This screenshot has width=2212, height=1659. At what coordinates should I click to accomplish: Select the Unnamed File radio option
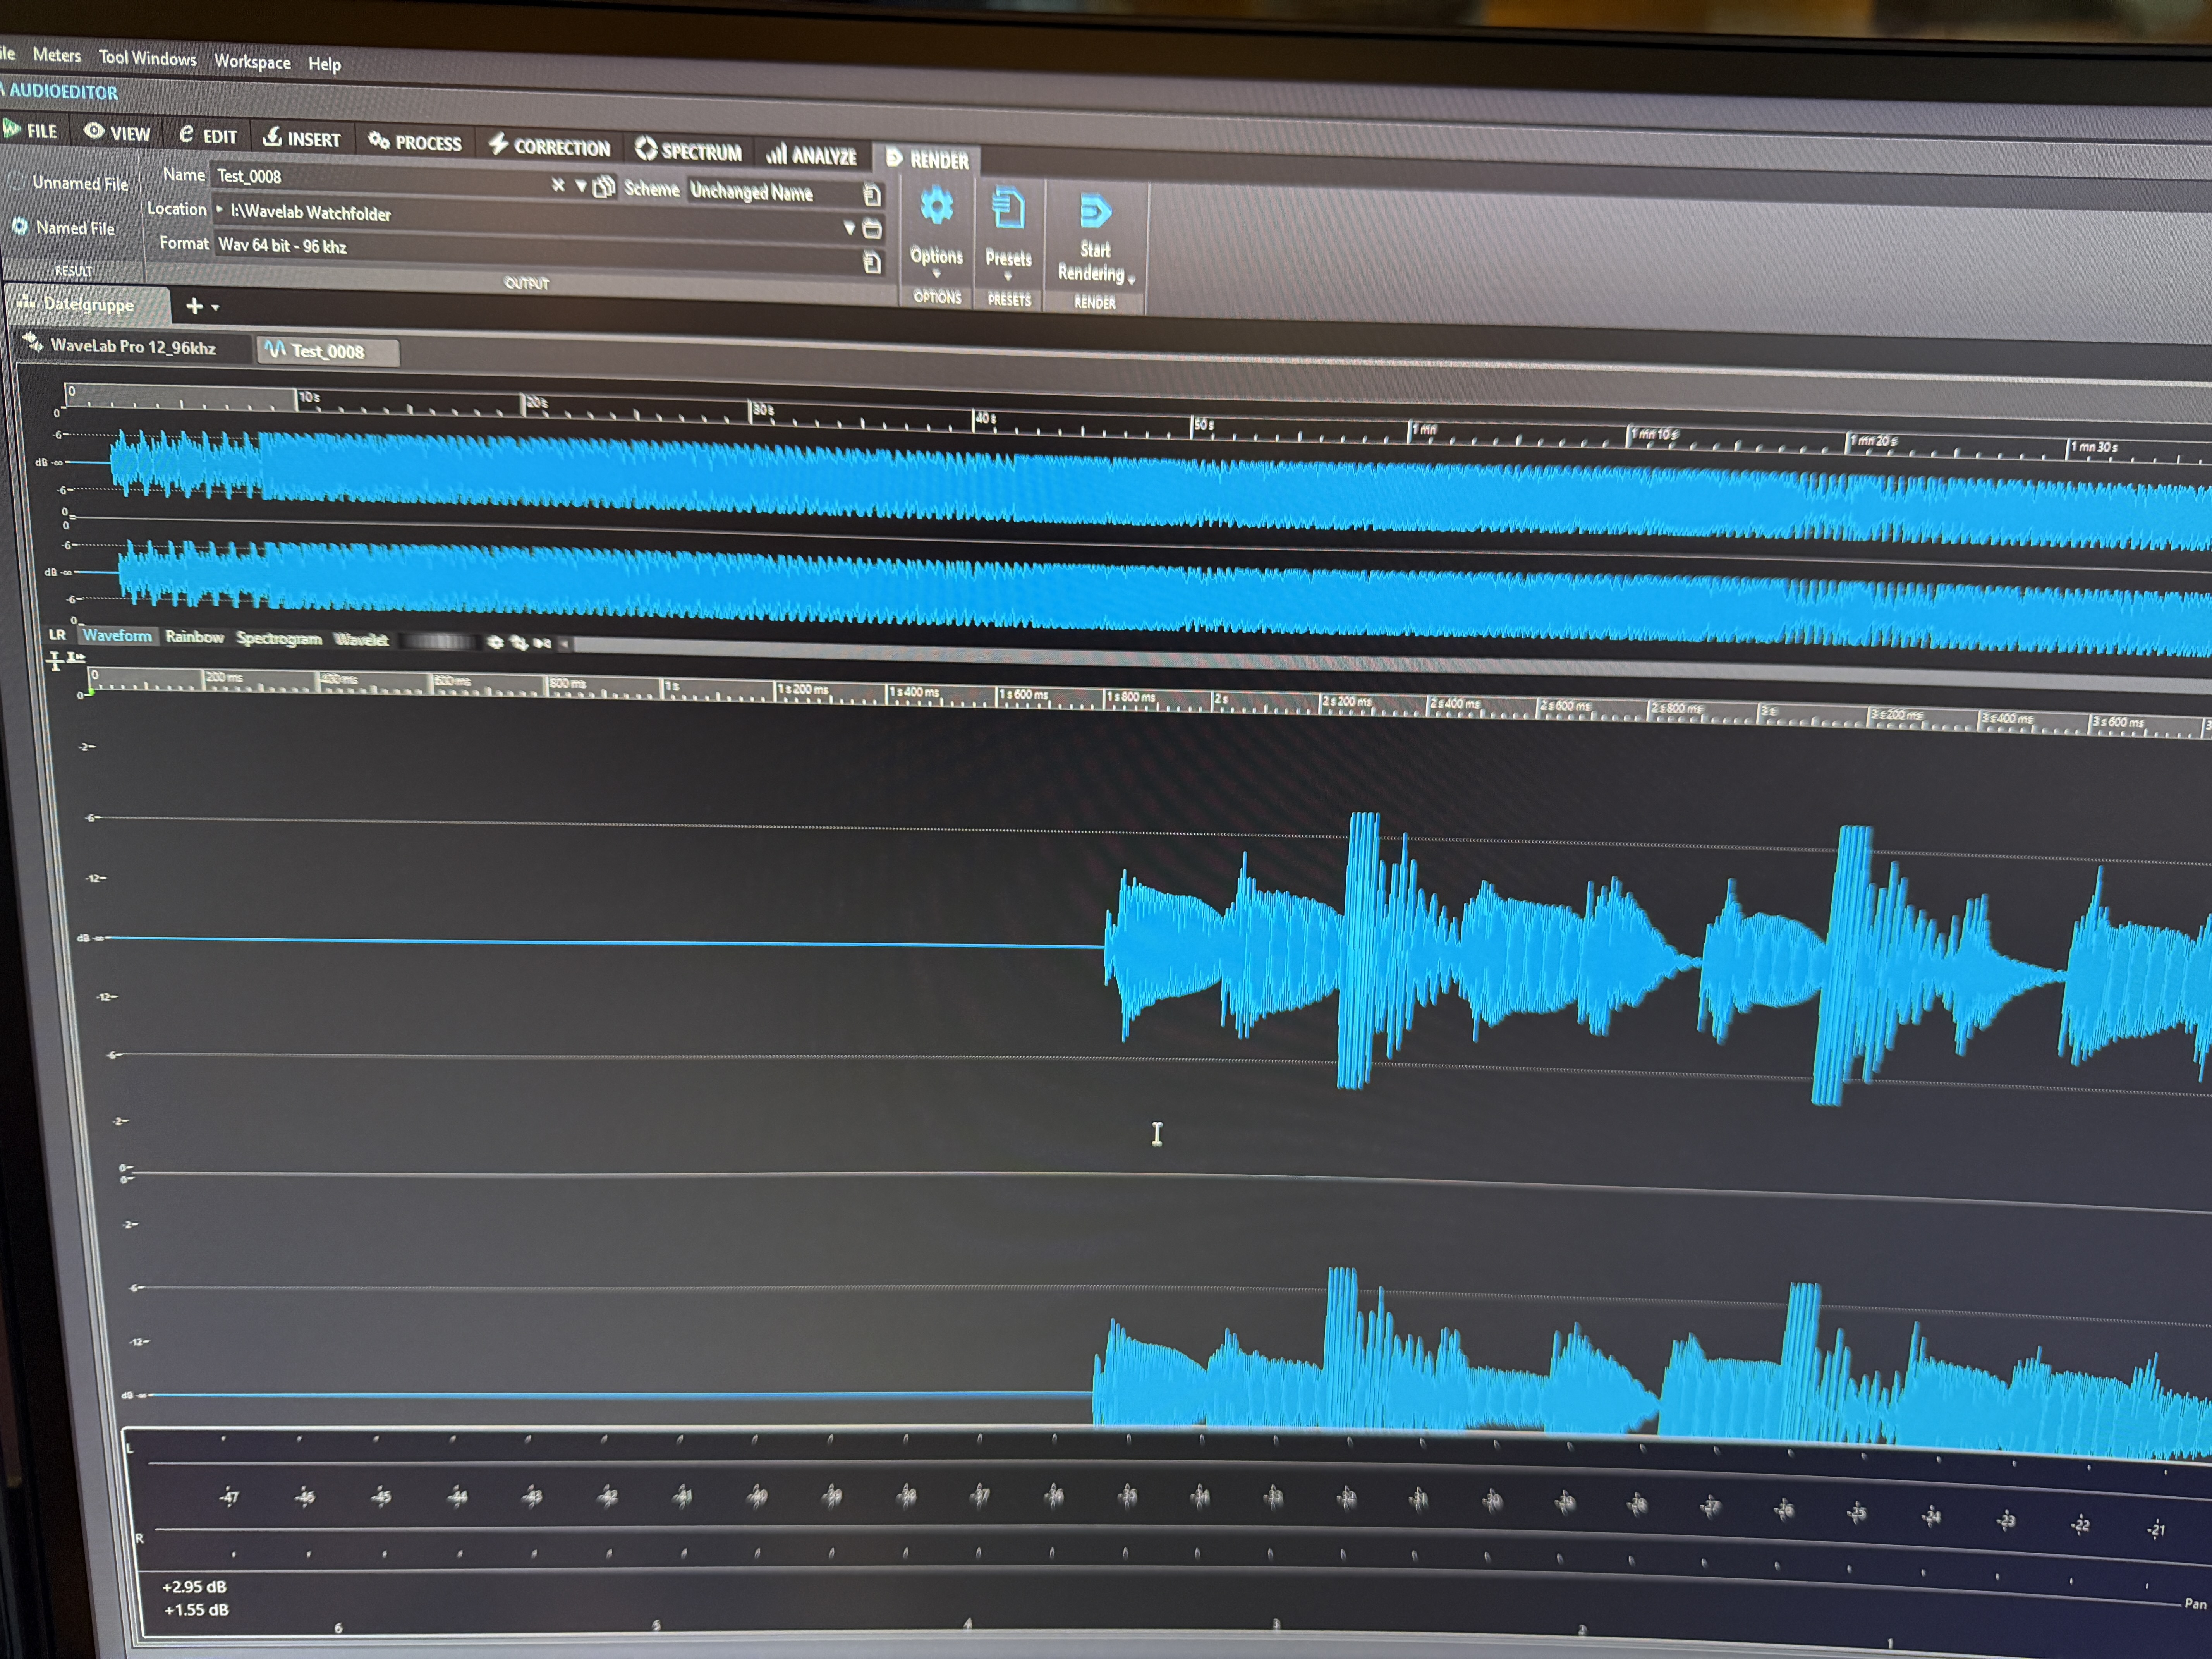pos(68,183)
